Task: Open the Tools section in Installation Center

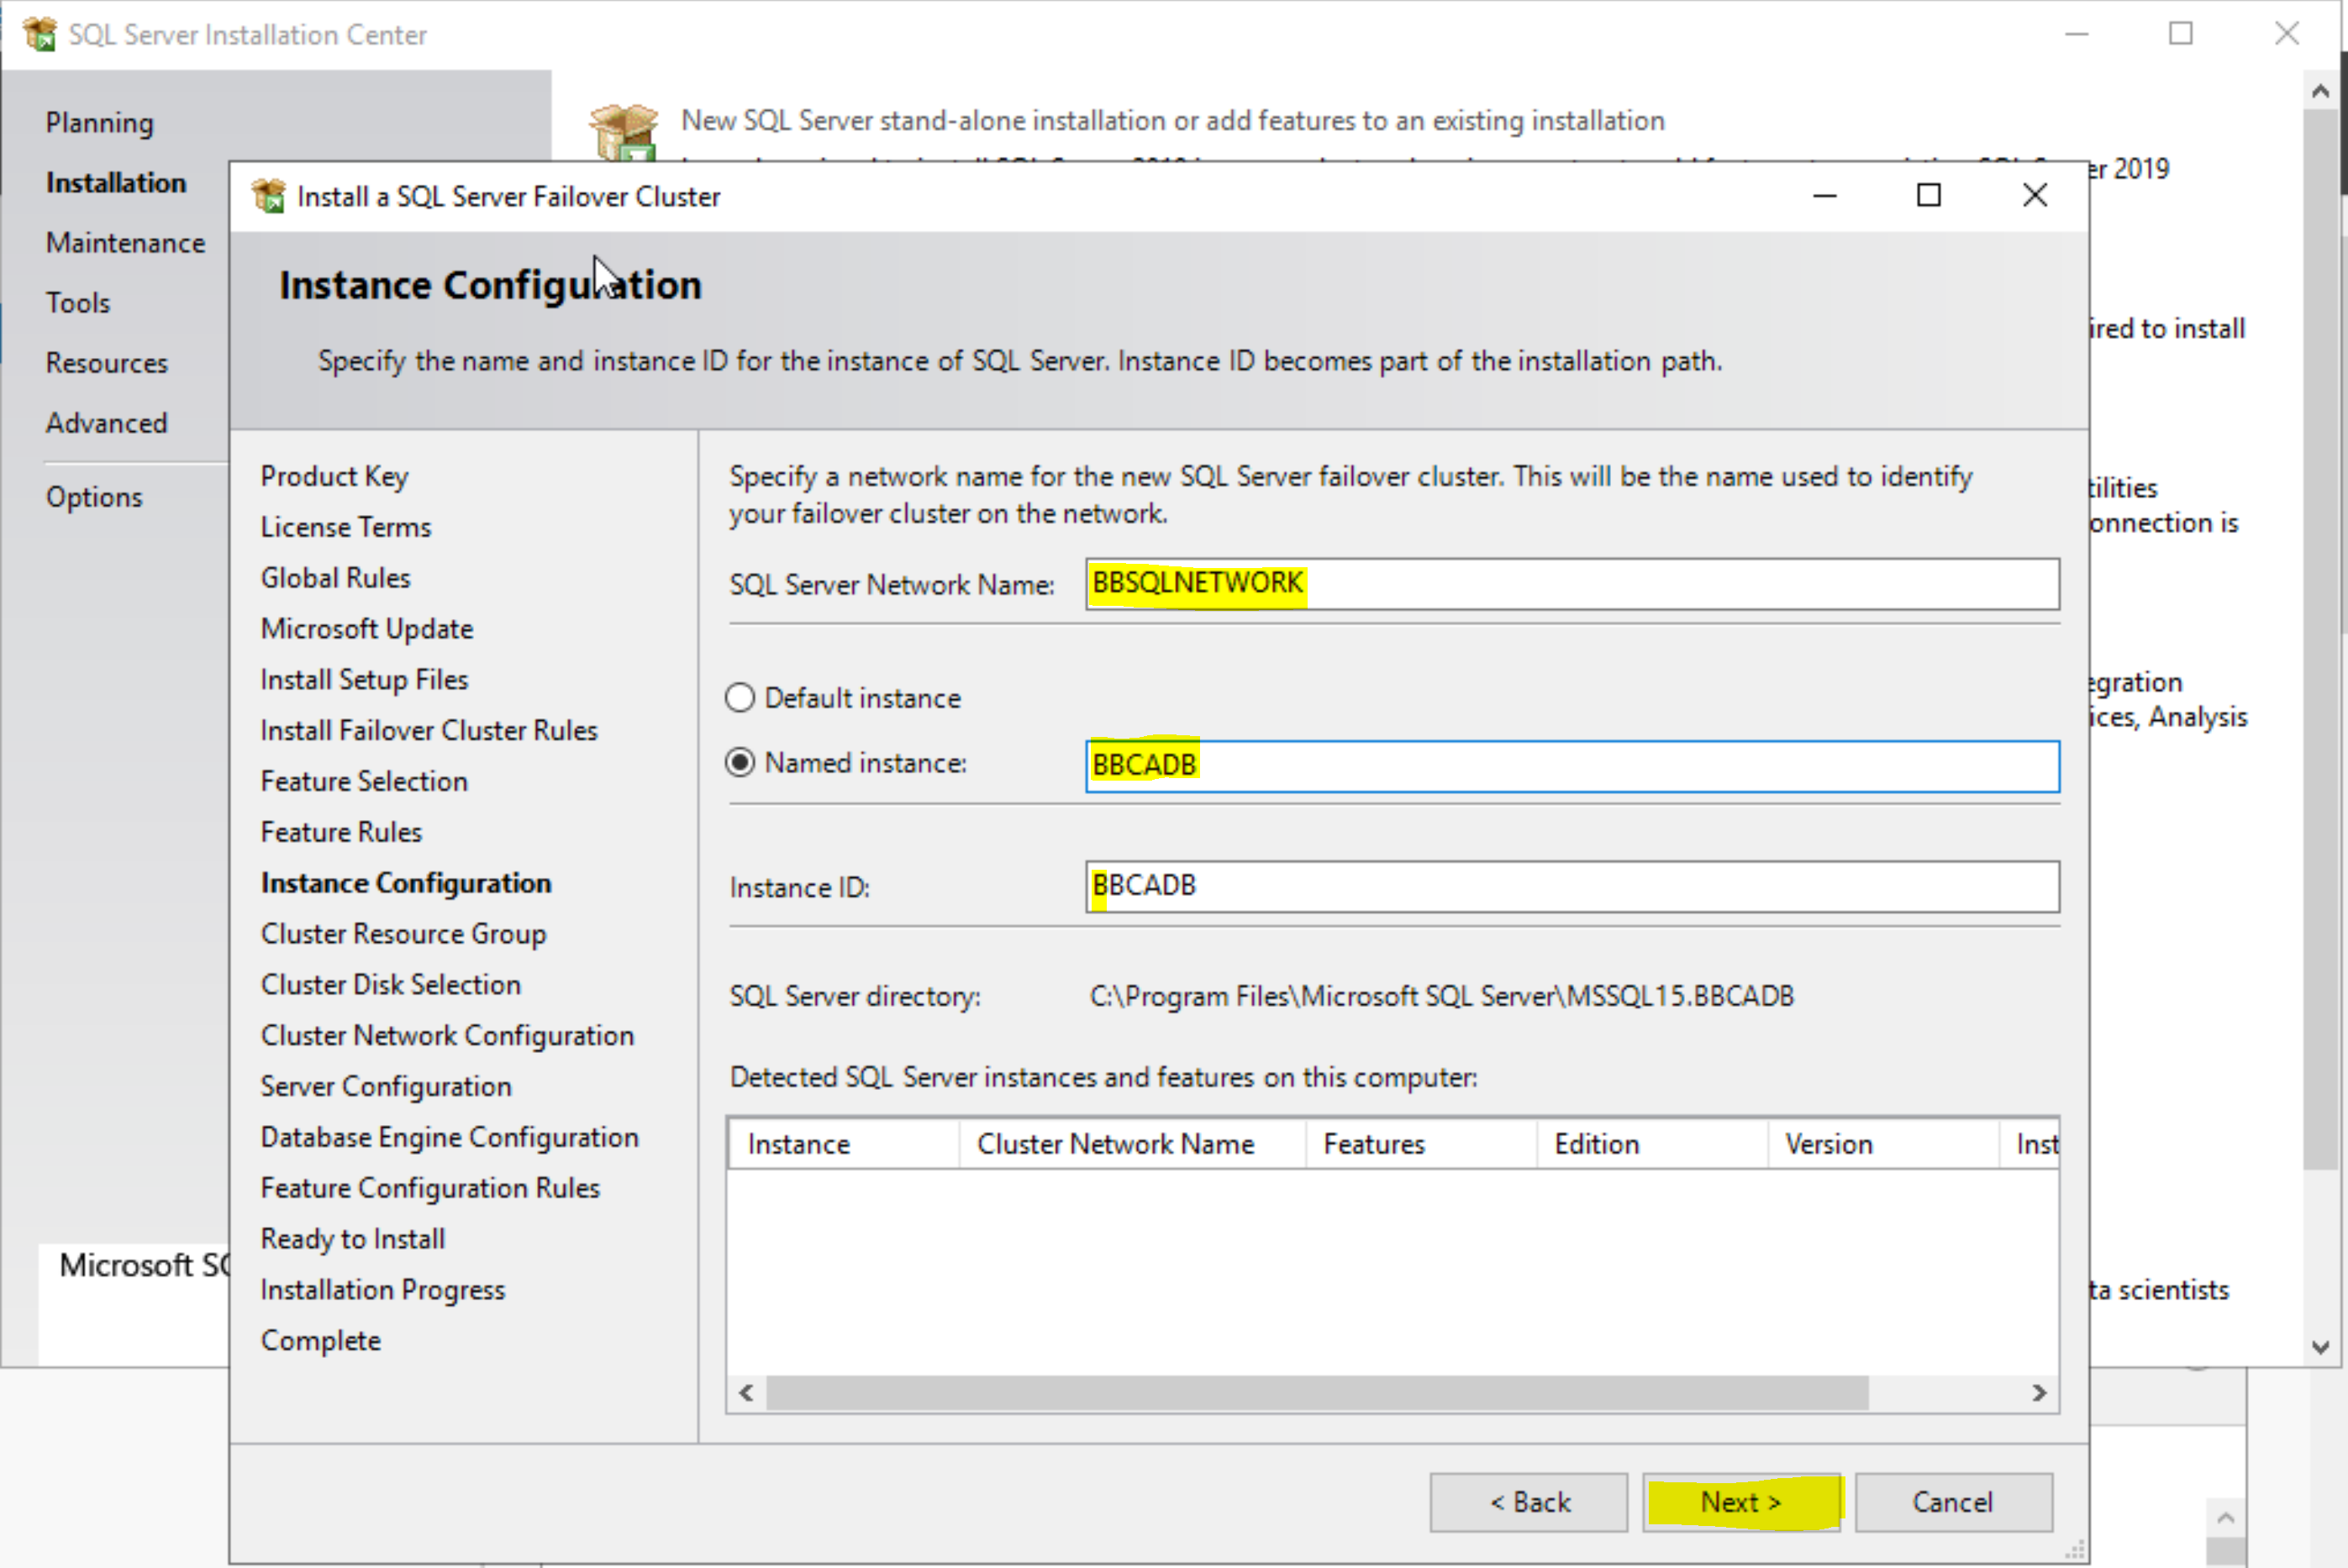Action: click(x=78, y=303)
